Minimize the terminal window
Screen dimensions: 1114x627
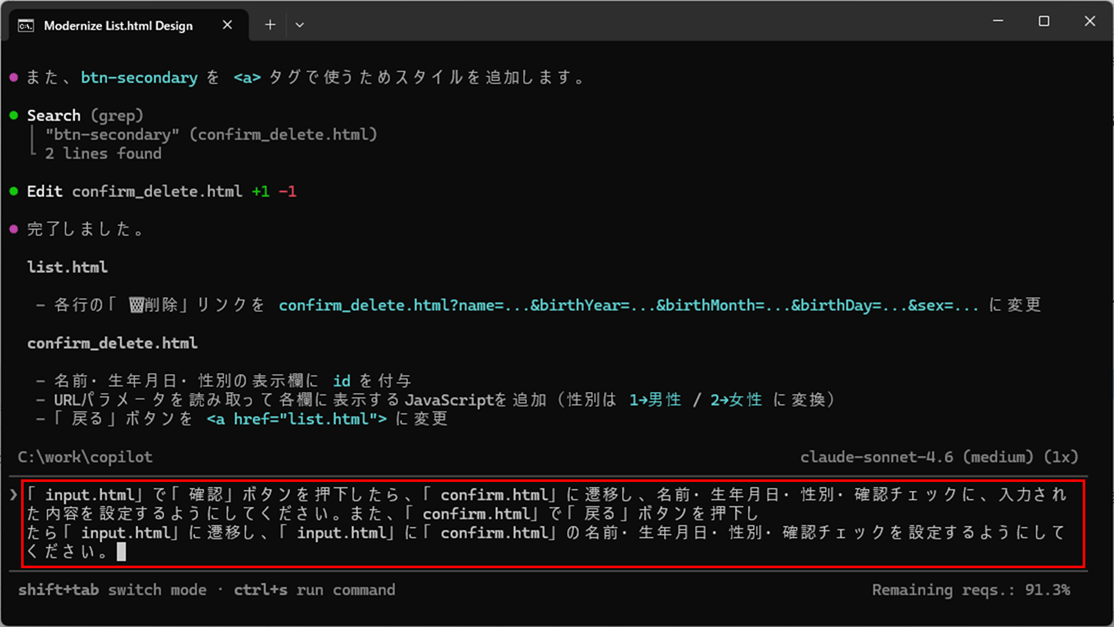tap(997, 21)
